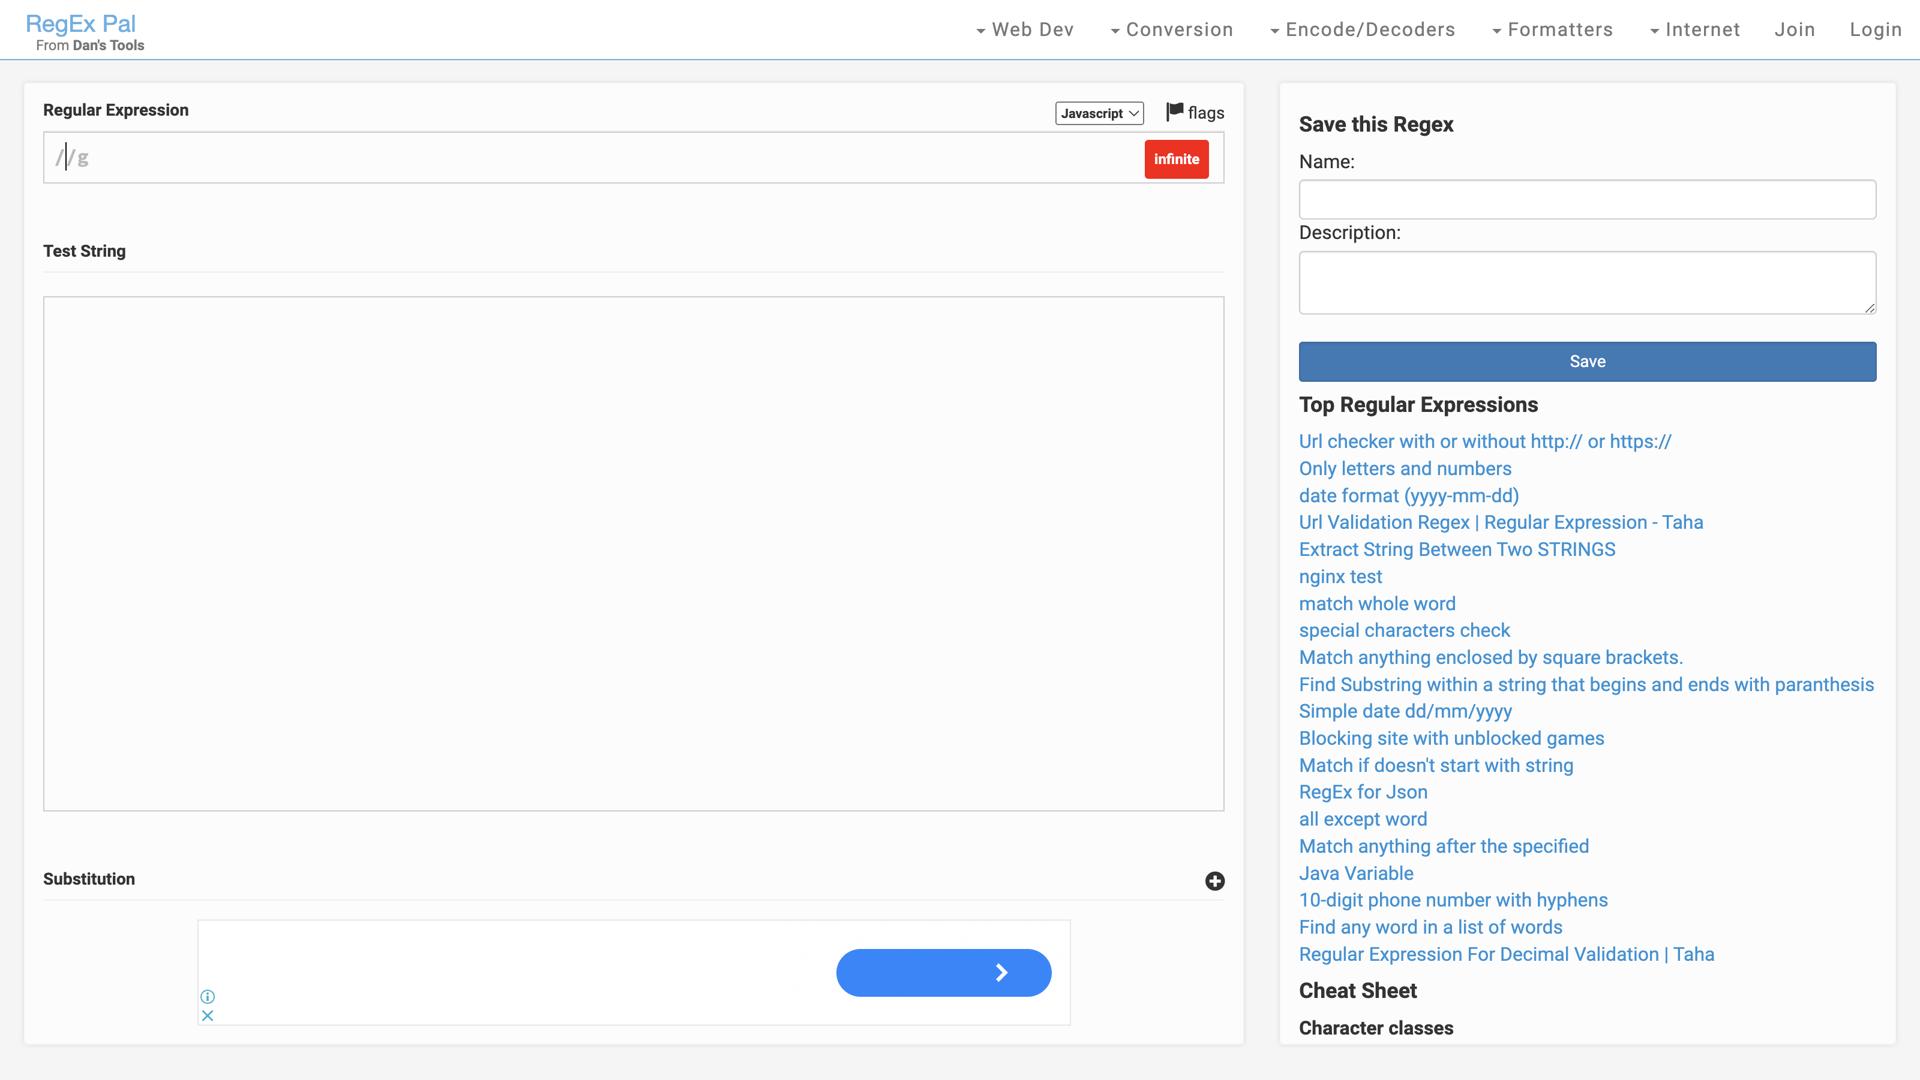Expand the Web Dev menu

point(1025,30)
